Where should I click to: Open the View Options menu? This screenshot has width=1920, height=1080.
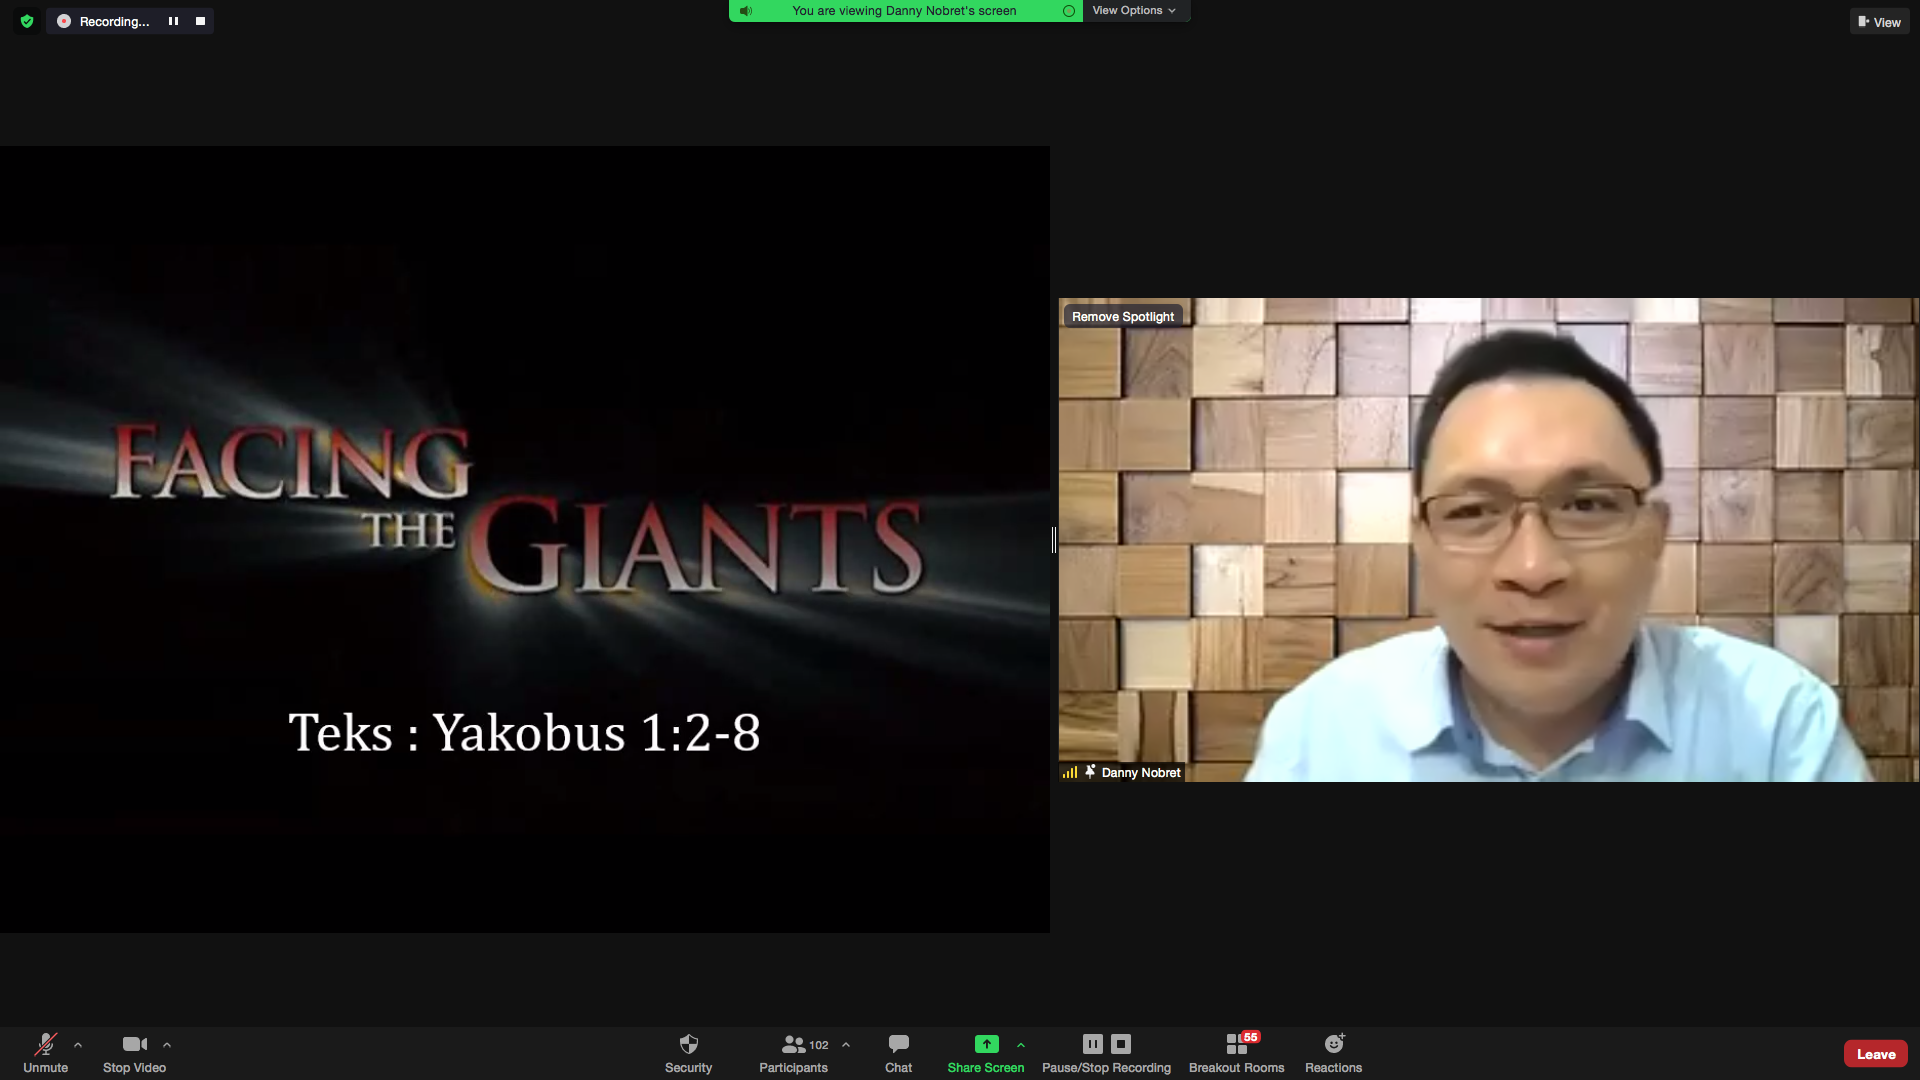point(1134,11)
